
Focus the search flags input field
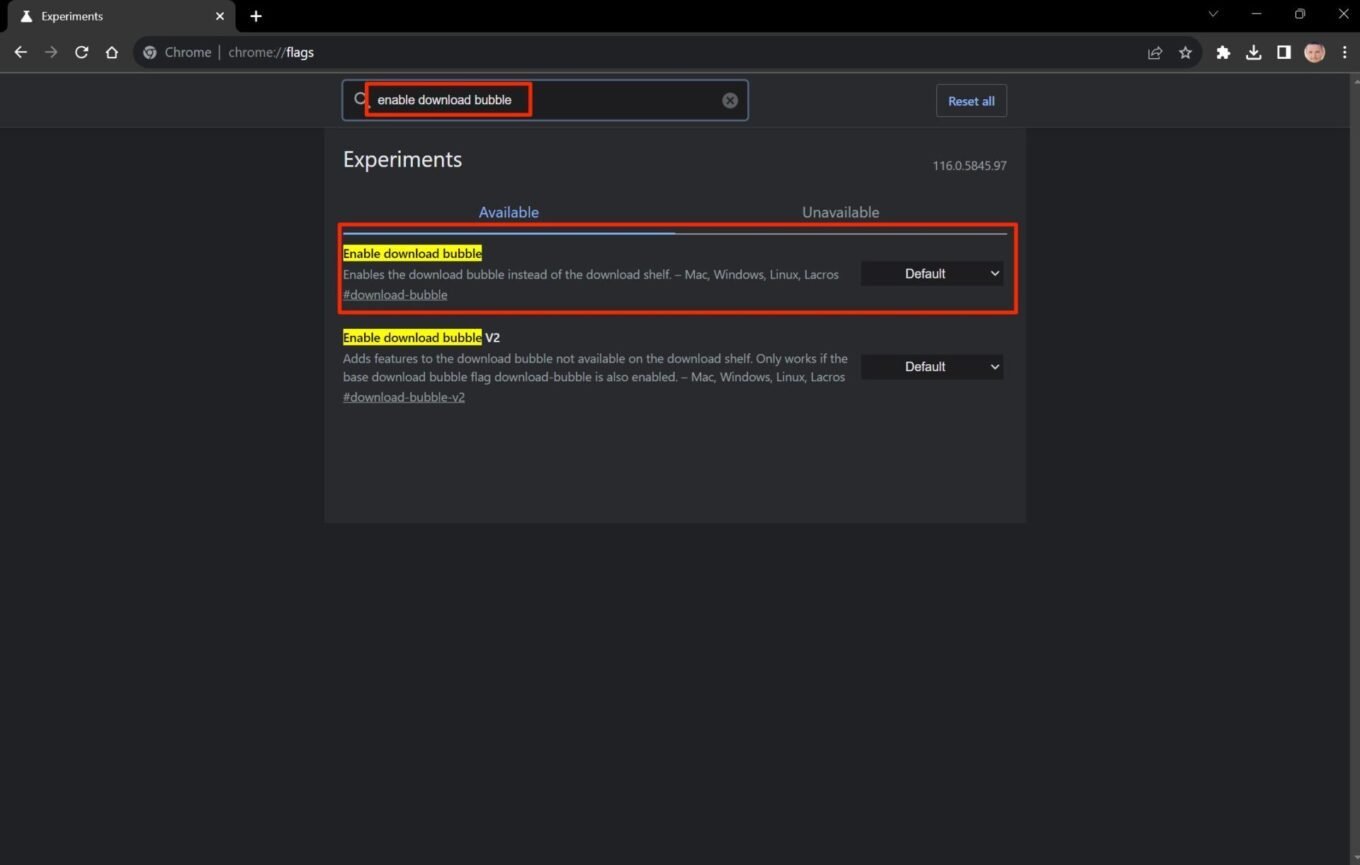point(545,100)
